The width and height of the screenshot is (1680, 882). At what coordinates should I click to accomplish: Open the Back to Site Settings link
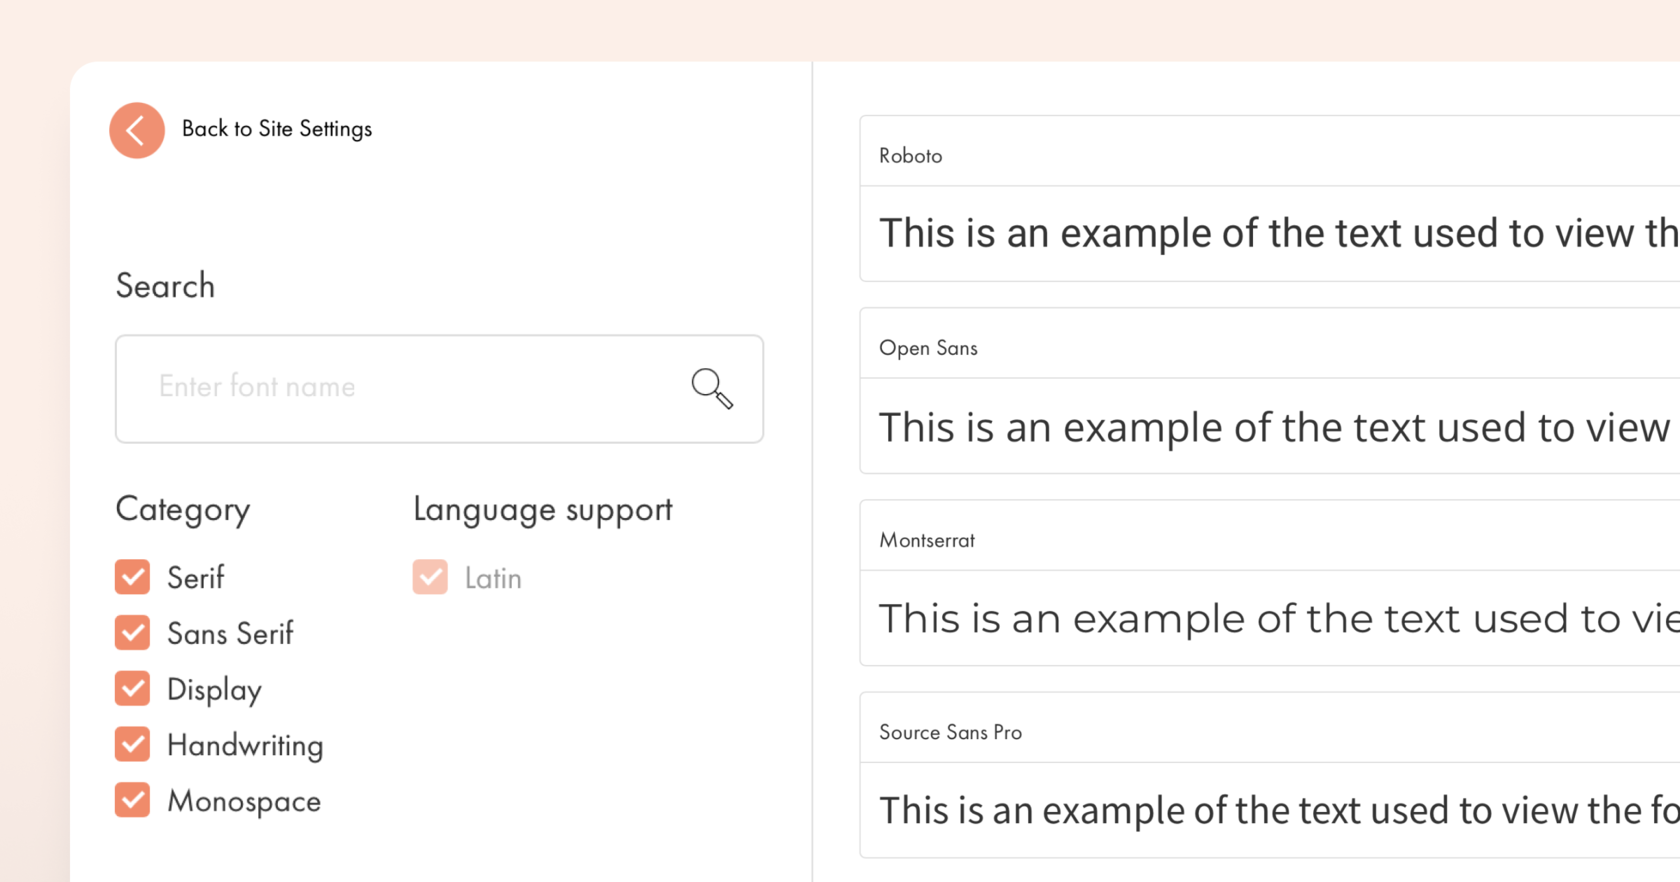[277, 129]
